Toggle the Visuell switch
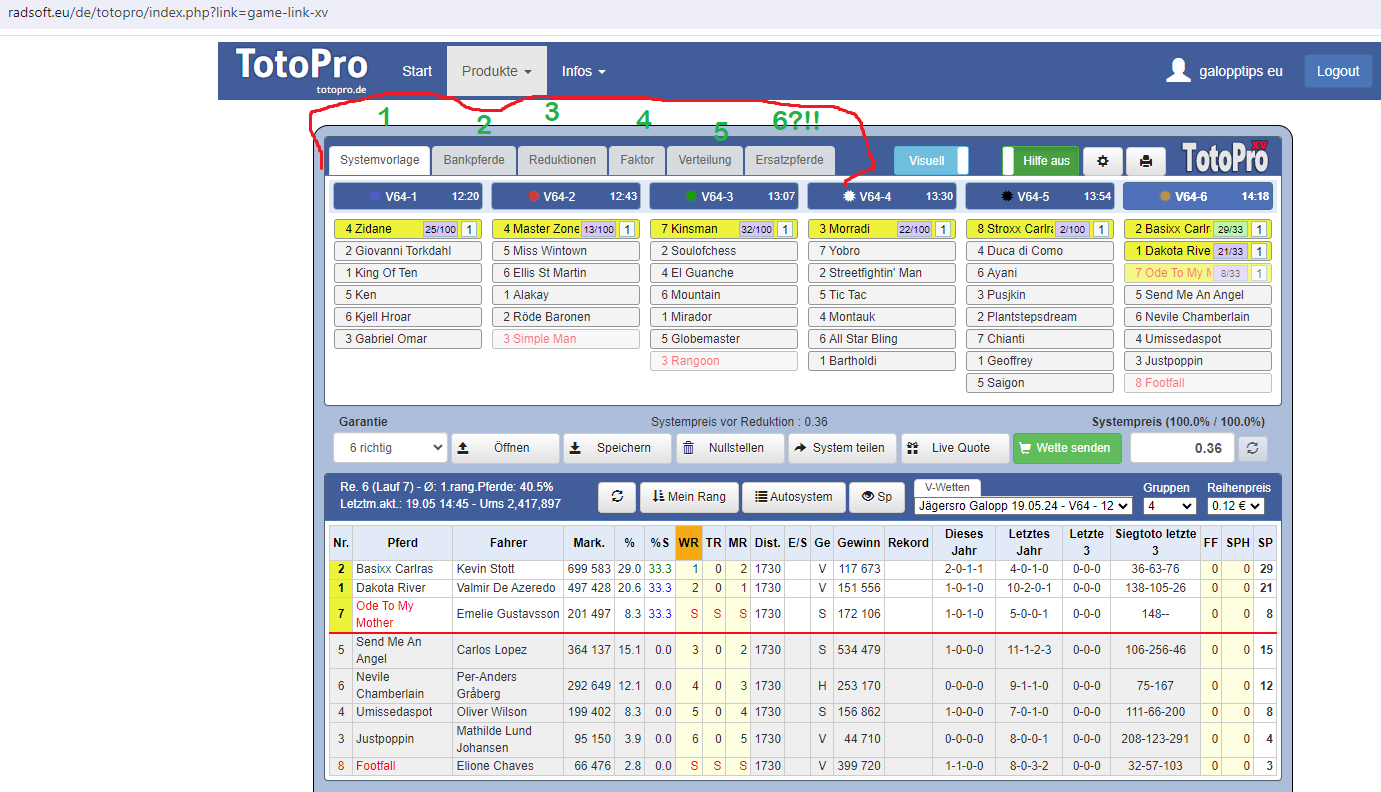The height and width of the screenshot is (792, 1381). (932, 161)
